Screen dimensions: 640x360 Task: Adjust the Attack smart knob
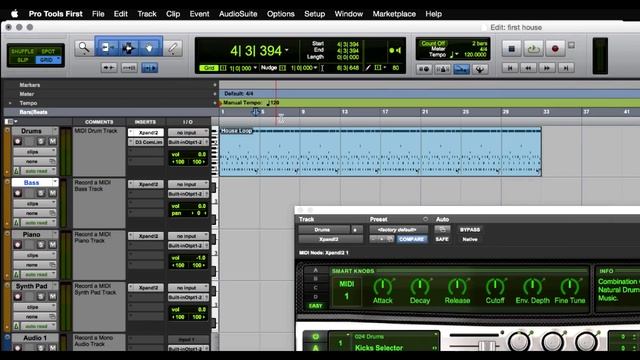(382, 287)
